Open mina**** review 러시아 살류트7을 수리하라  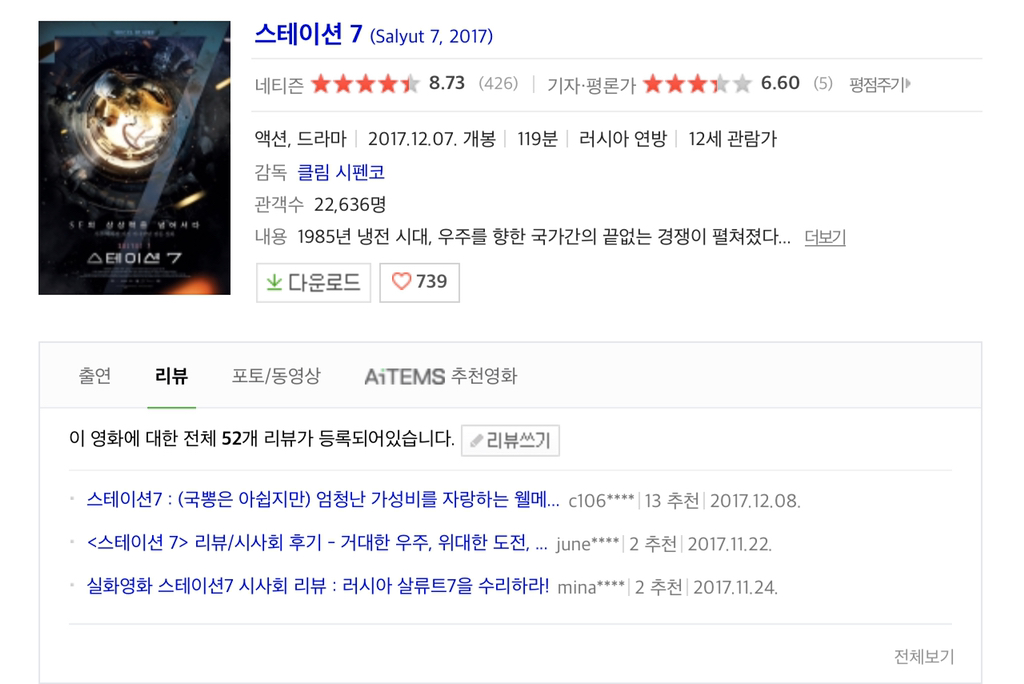coord(317,586)
